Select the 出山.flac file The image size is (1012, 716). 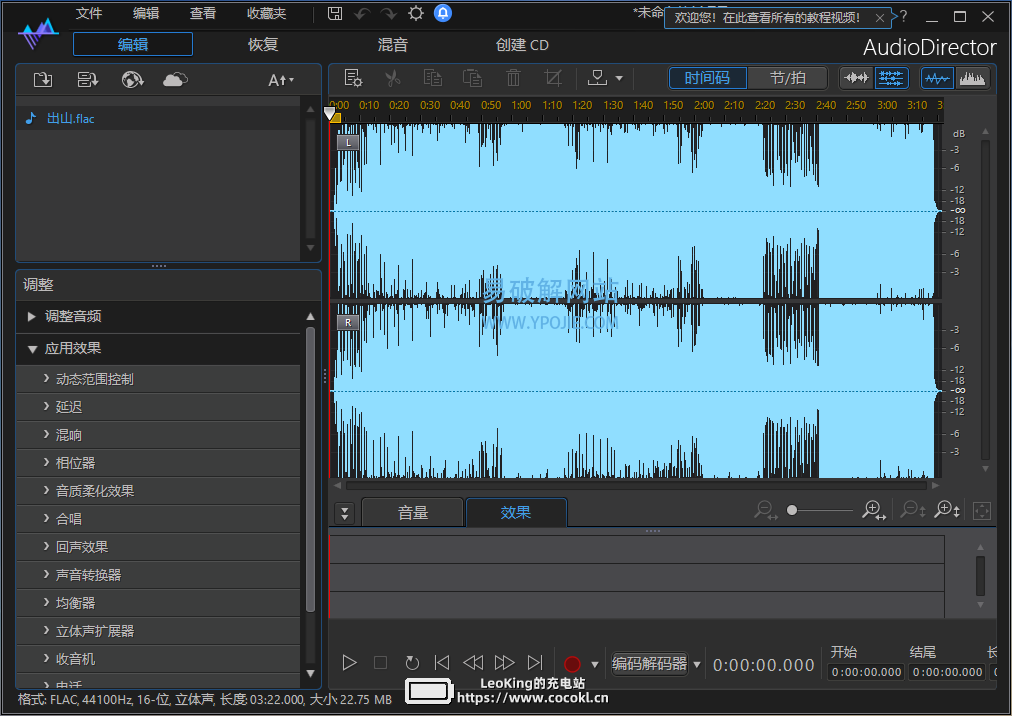point(158,119)
